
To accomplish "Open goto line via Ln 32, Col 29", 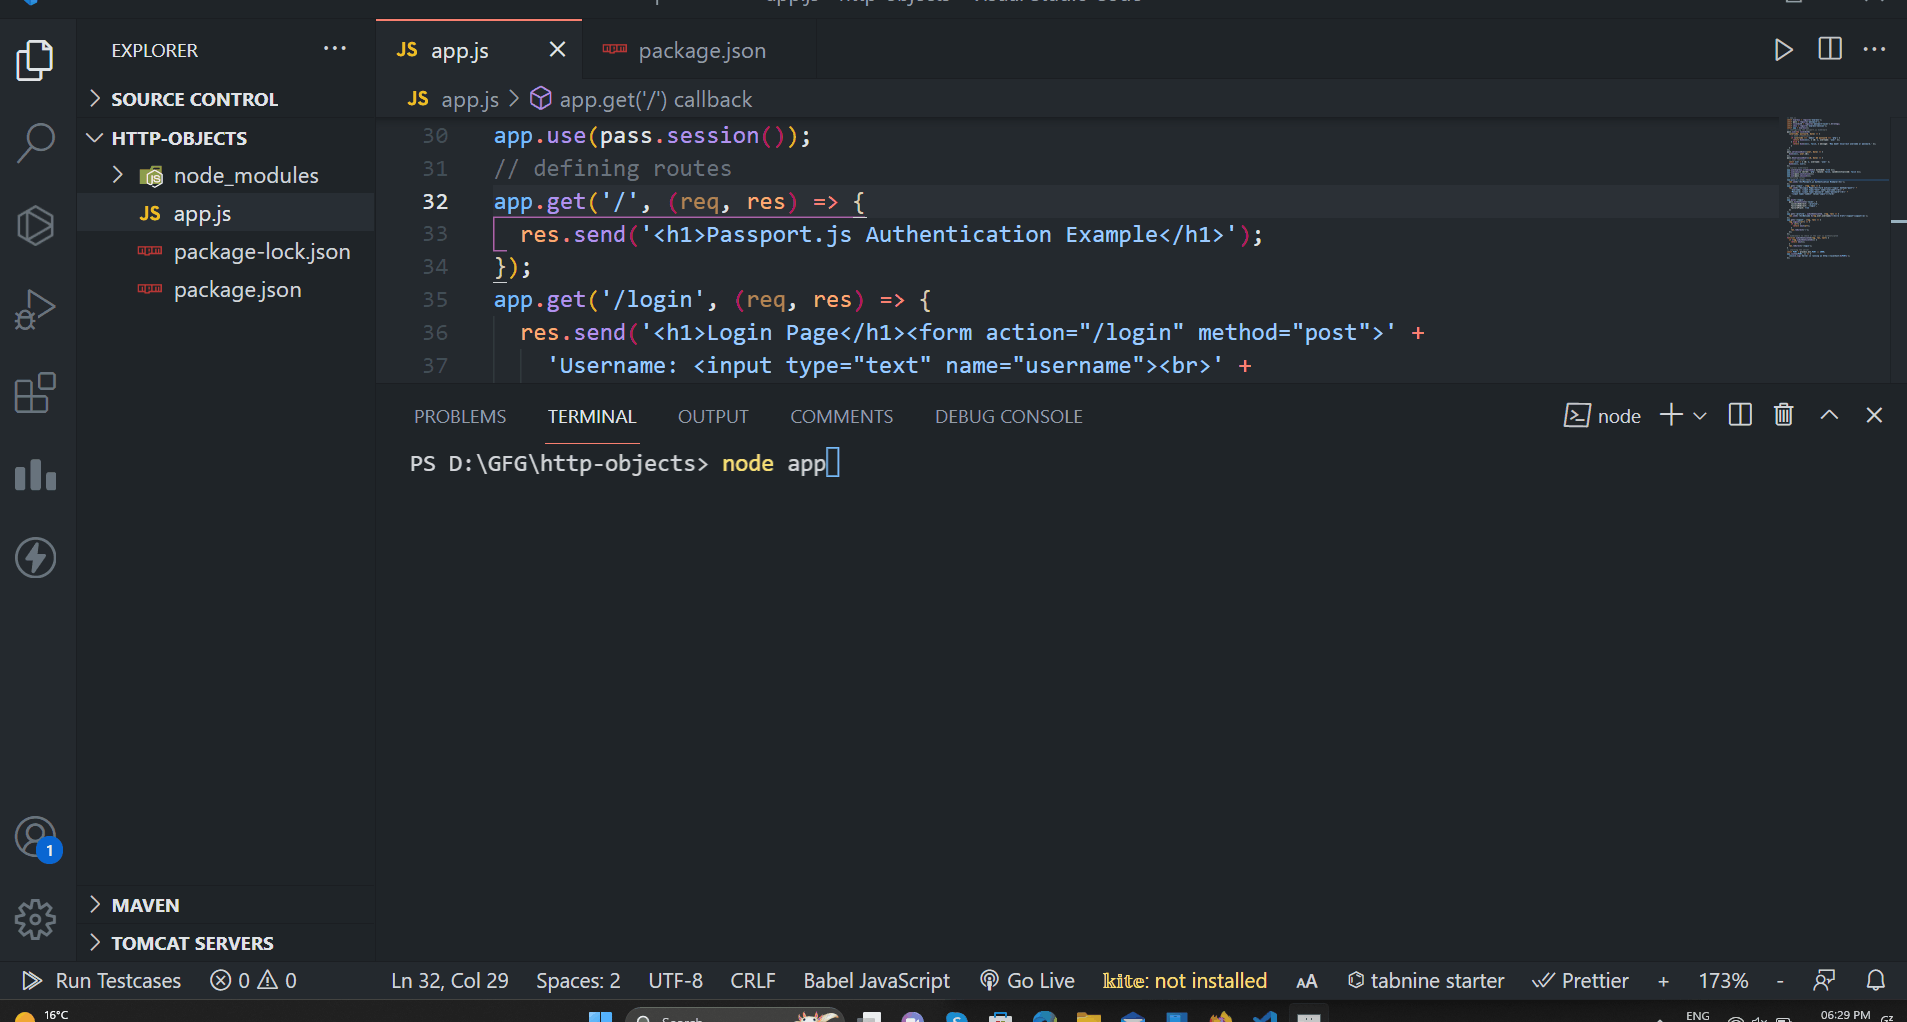I will (x=449, y=980).
